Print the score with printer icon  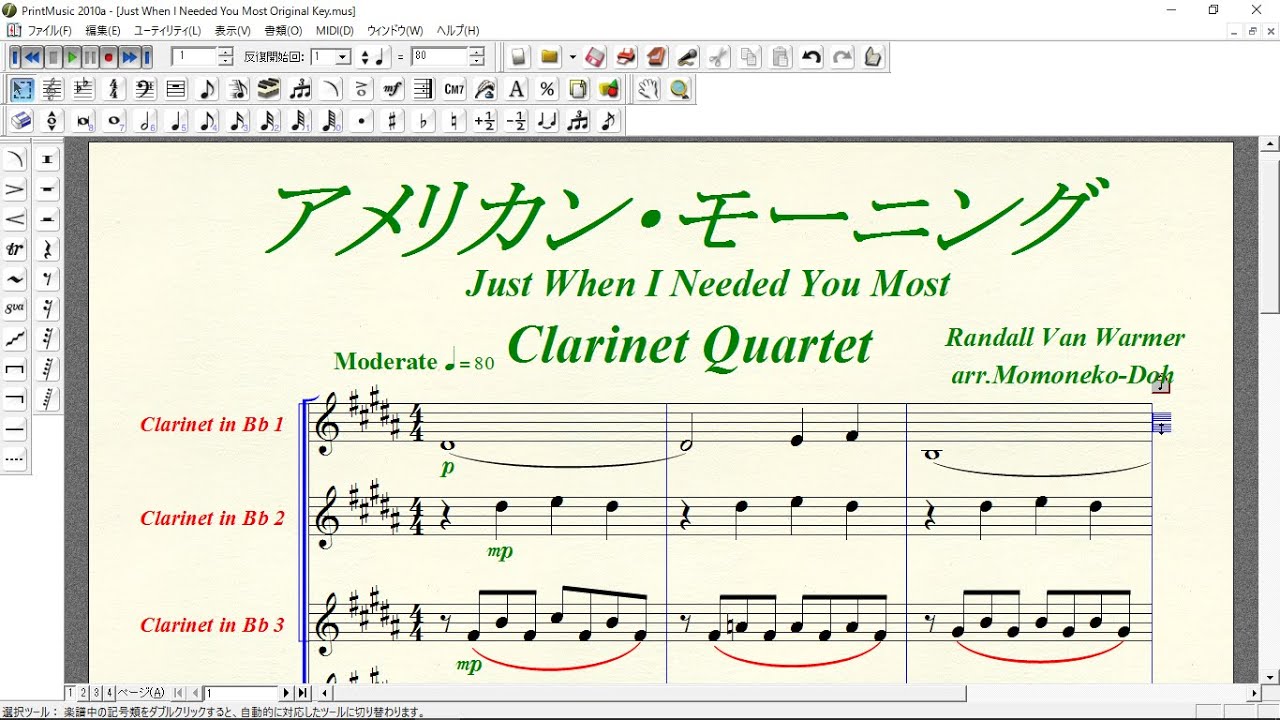tap(626, 57)
